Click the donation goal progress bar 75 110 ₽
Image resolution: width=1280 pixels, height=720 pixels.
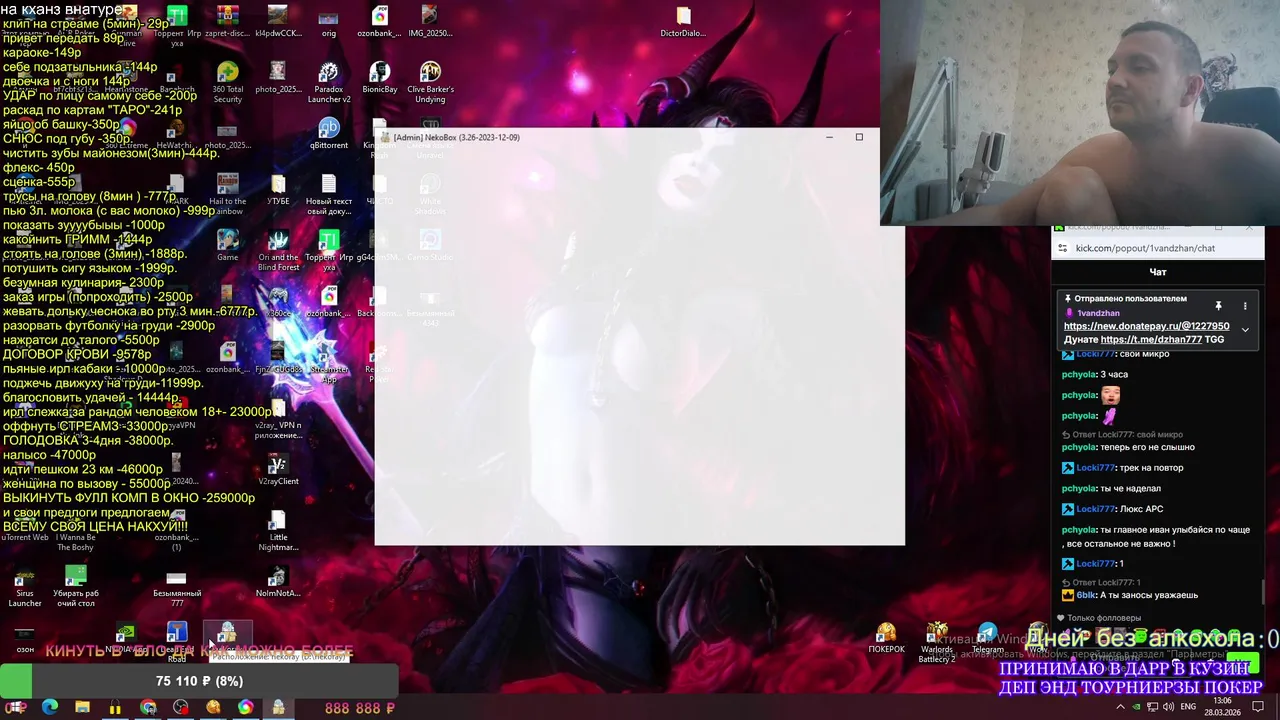point(199,681)
